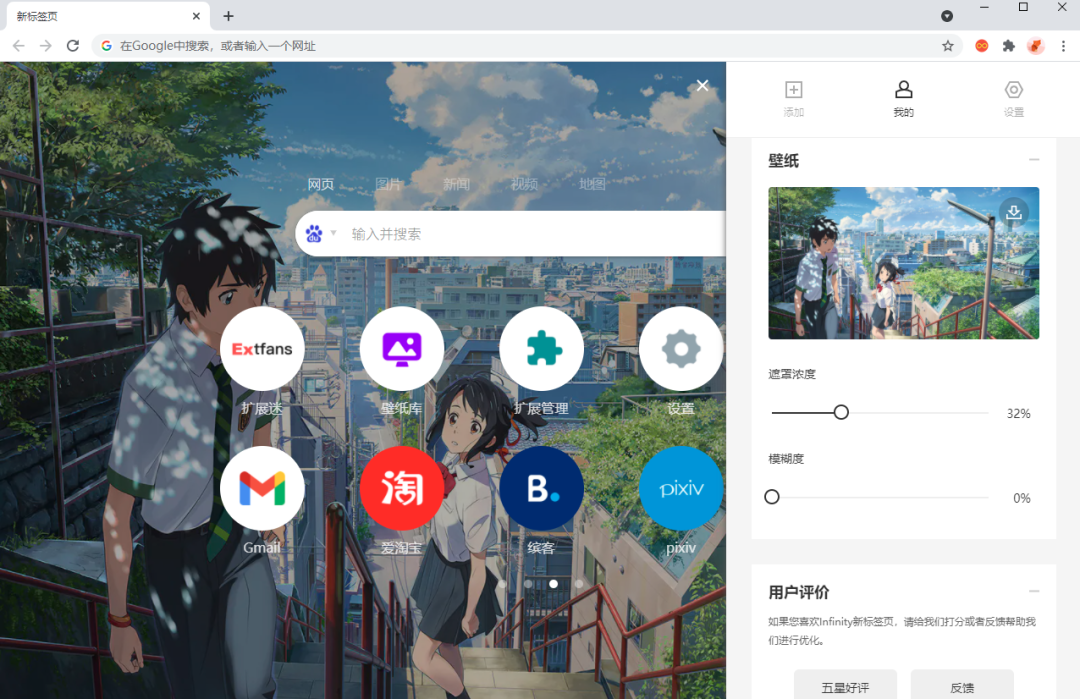Open the tab search dropdown arrow

947,16
